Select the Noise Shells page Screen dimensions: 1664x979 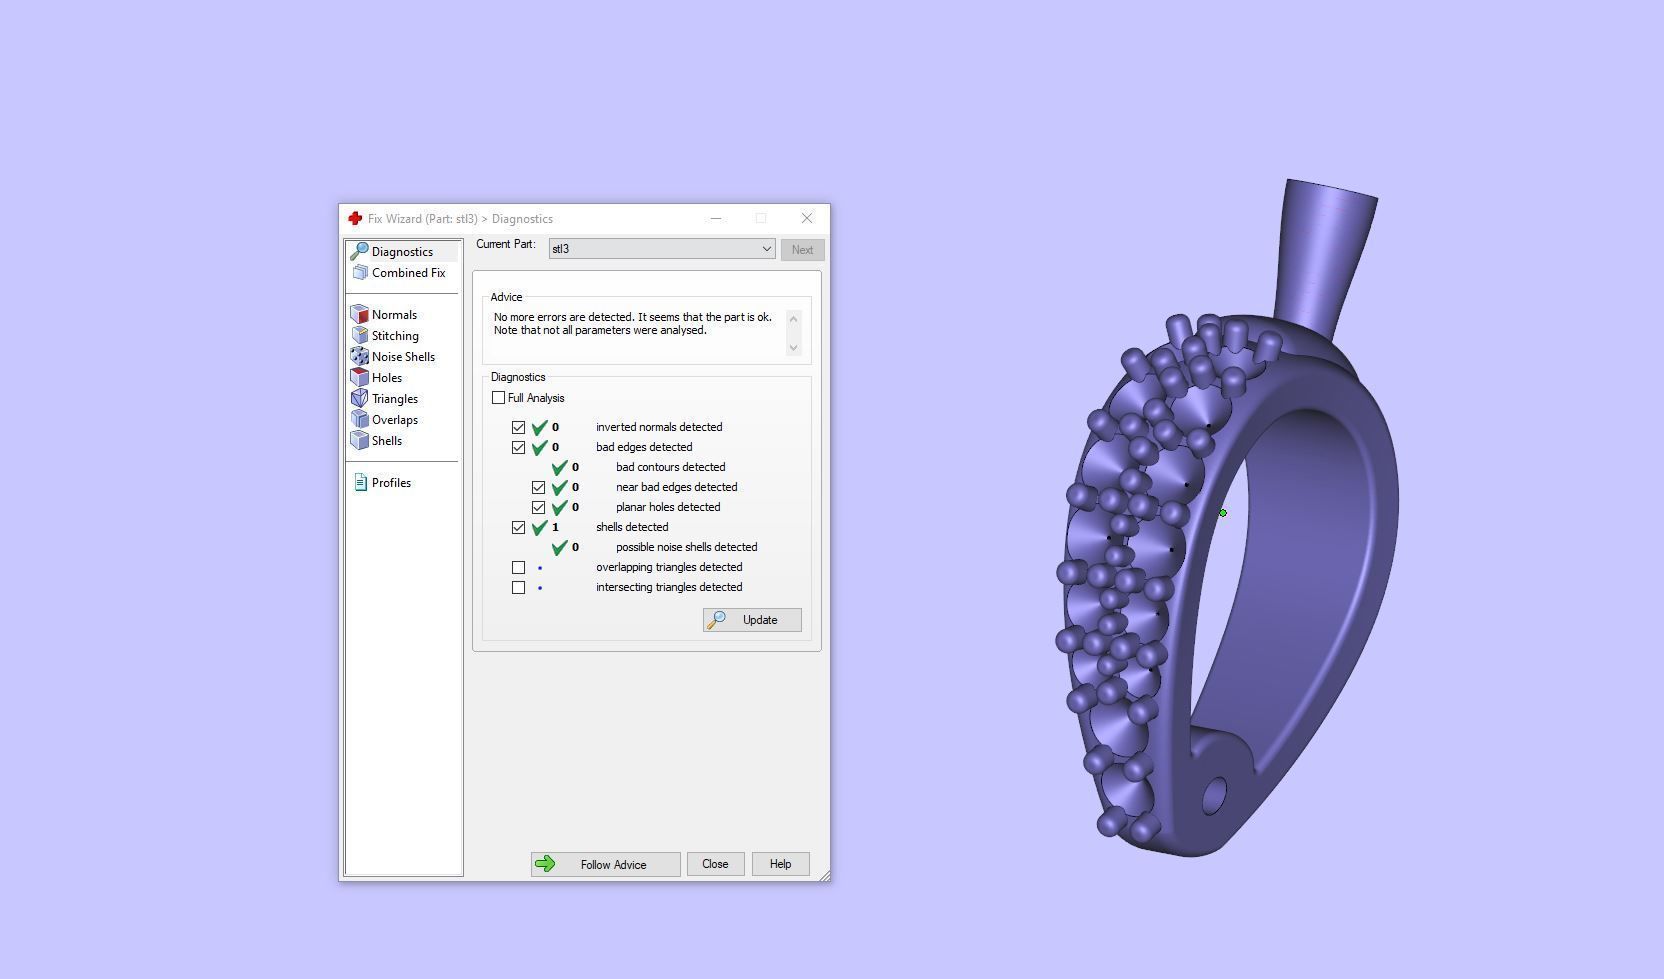tap(403, 356)
